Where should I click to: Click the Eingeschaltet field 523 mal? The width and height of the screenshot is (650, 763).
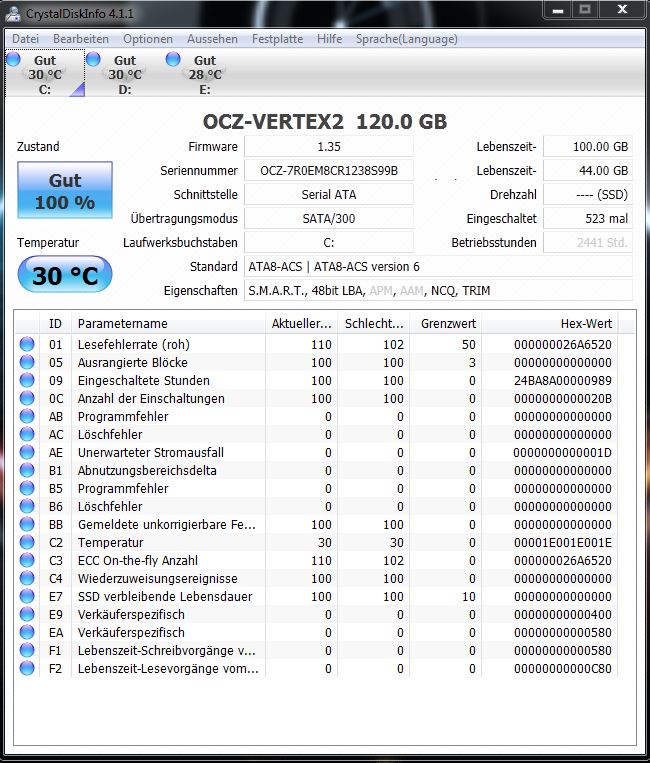pyautogui.click(x=588, y=218)
